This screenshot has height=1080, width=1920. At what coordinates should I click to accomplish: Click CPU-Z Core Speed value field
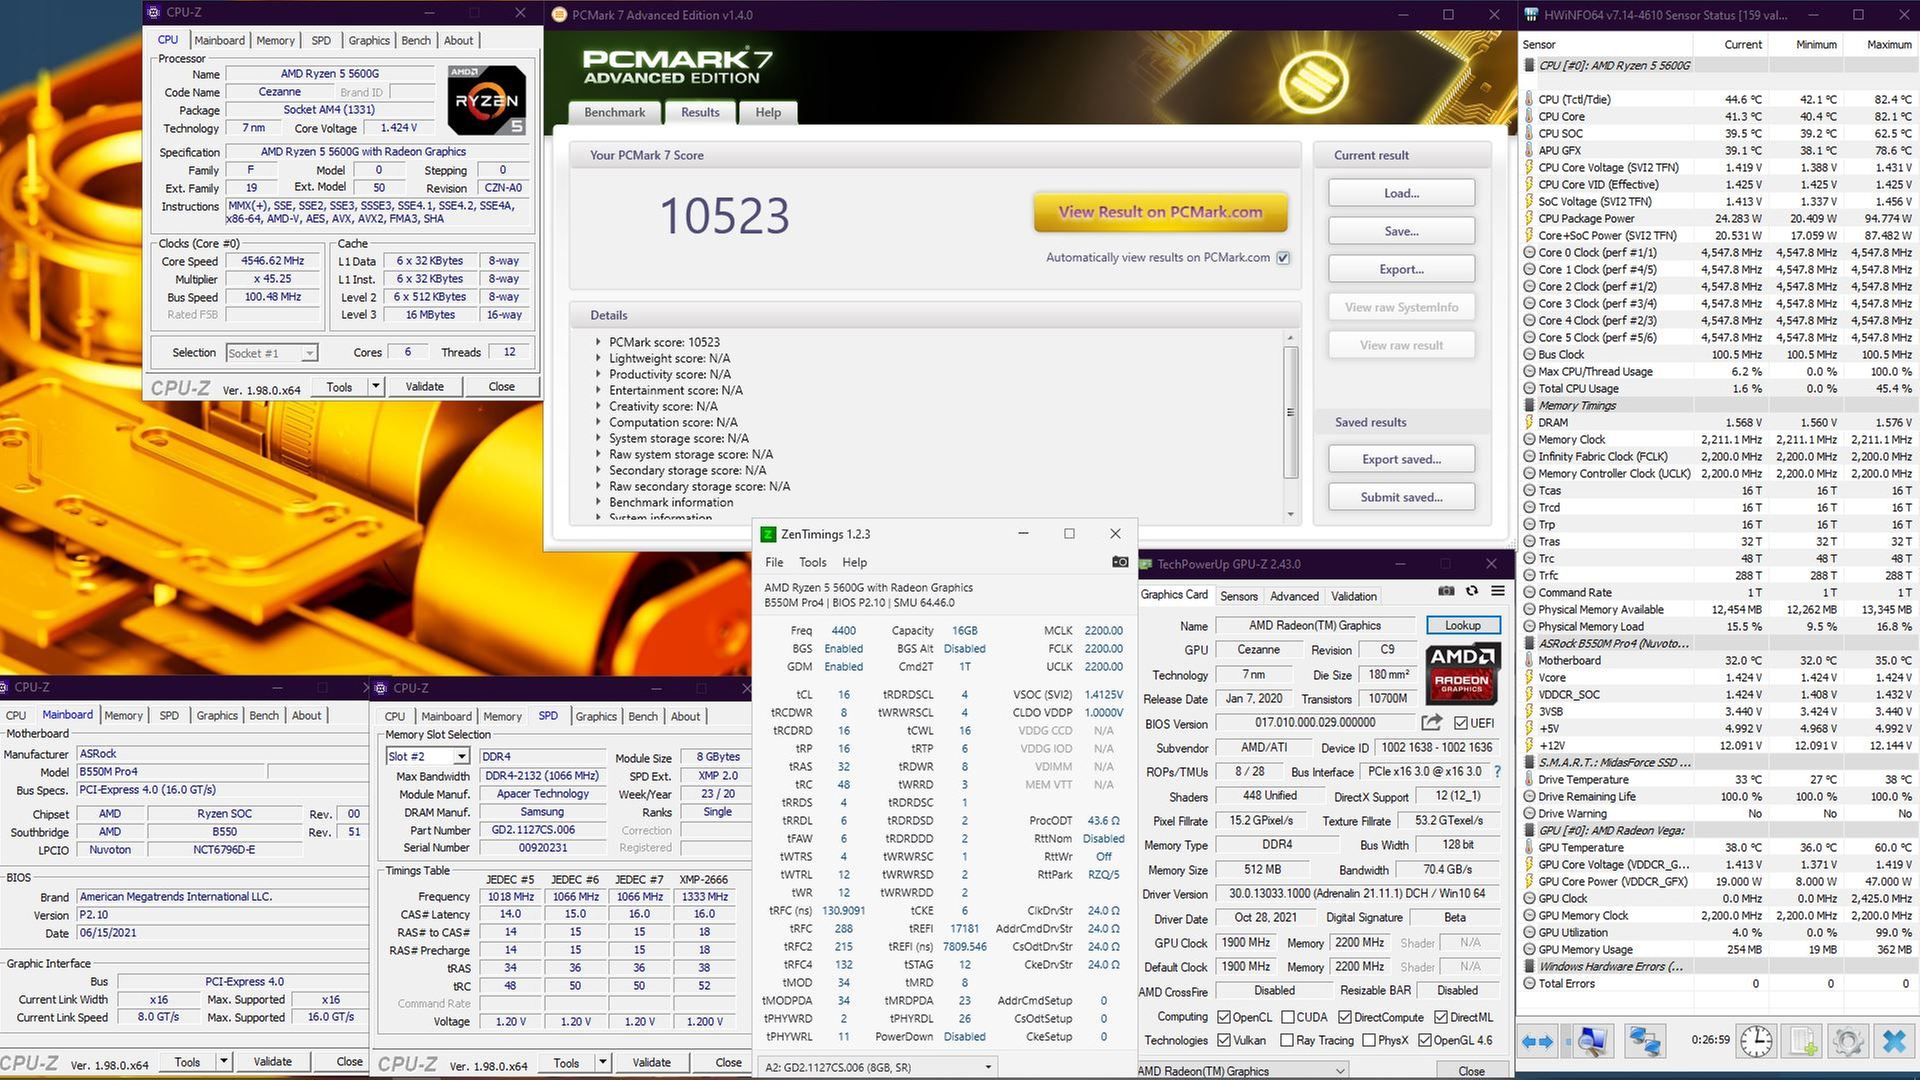pos(272,261)
